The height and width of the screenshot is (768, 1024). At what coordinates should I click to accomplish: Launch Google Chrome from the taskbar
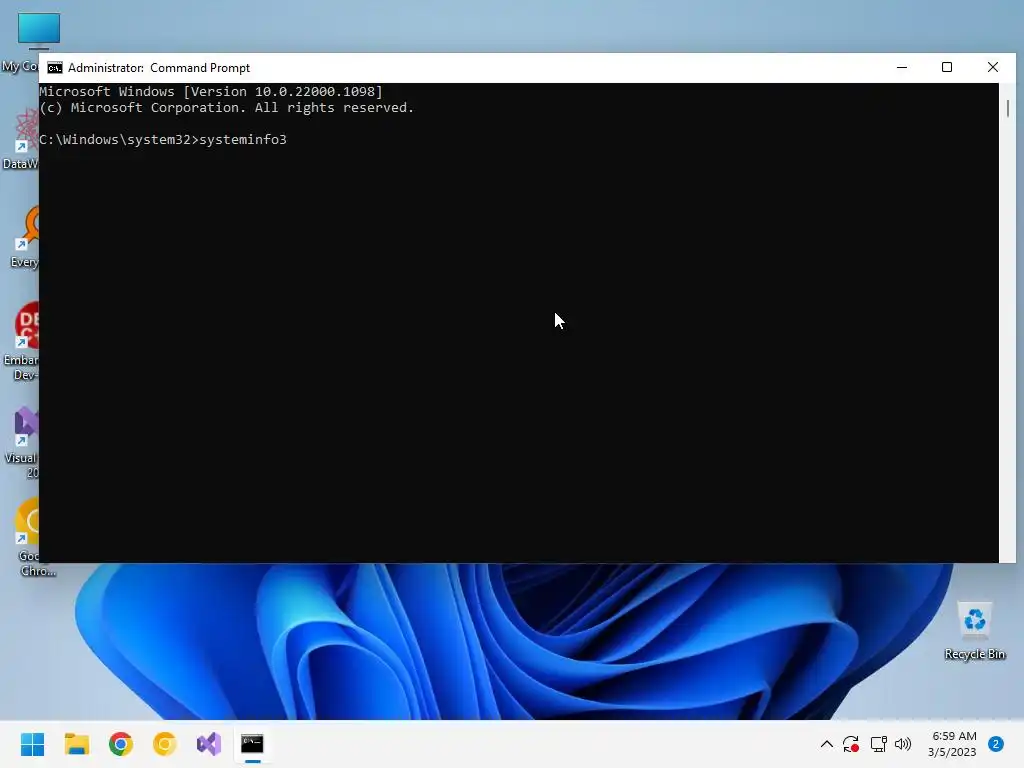[121, 744]
